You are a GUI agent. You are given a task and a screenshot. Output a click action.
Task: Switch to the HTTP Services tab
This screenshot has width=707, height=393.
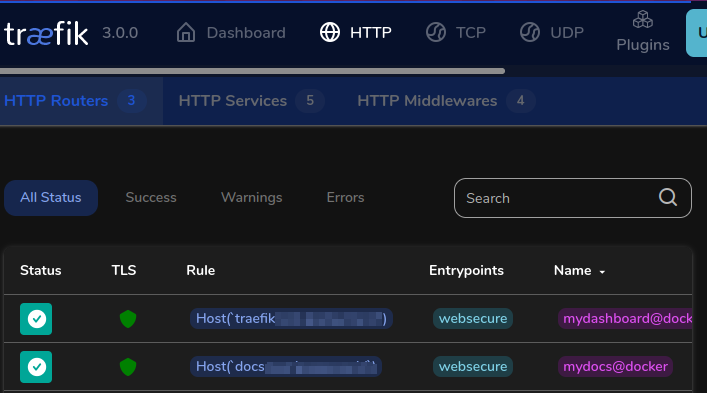(251, 101)
